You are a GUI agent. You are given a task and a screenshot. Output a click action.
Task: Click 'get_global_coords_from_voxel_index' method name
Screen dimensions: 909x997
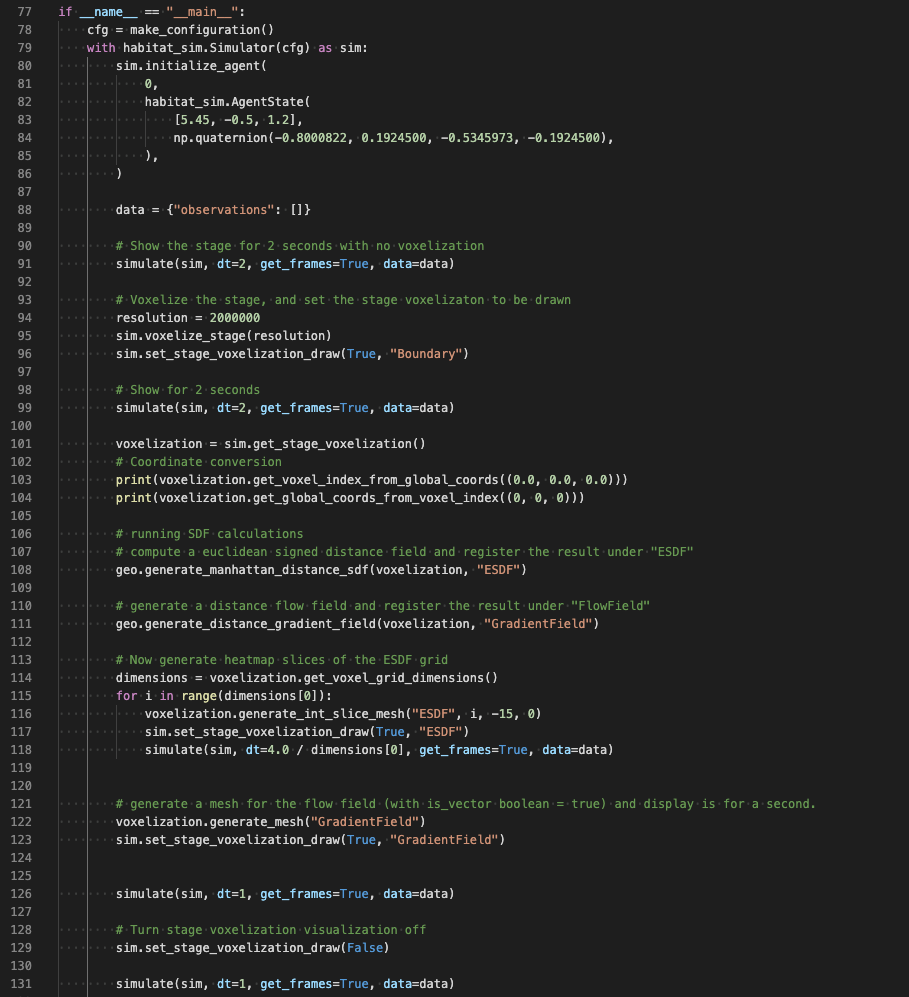(x=376, y=498)
